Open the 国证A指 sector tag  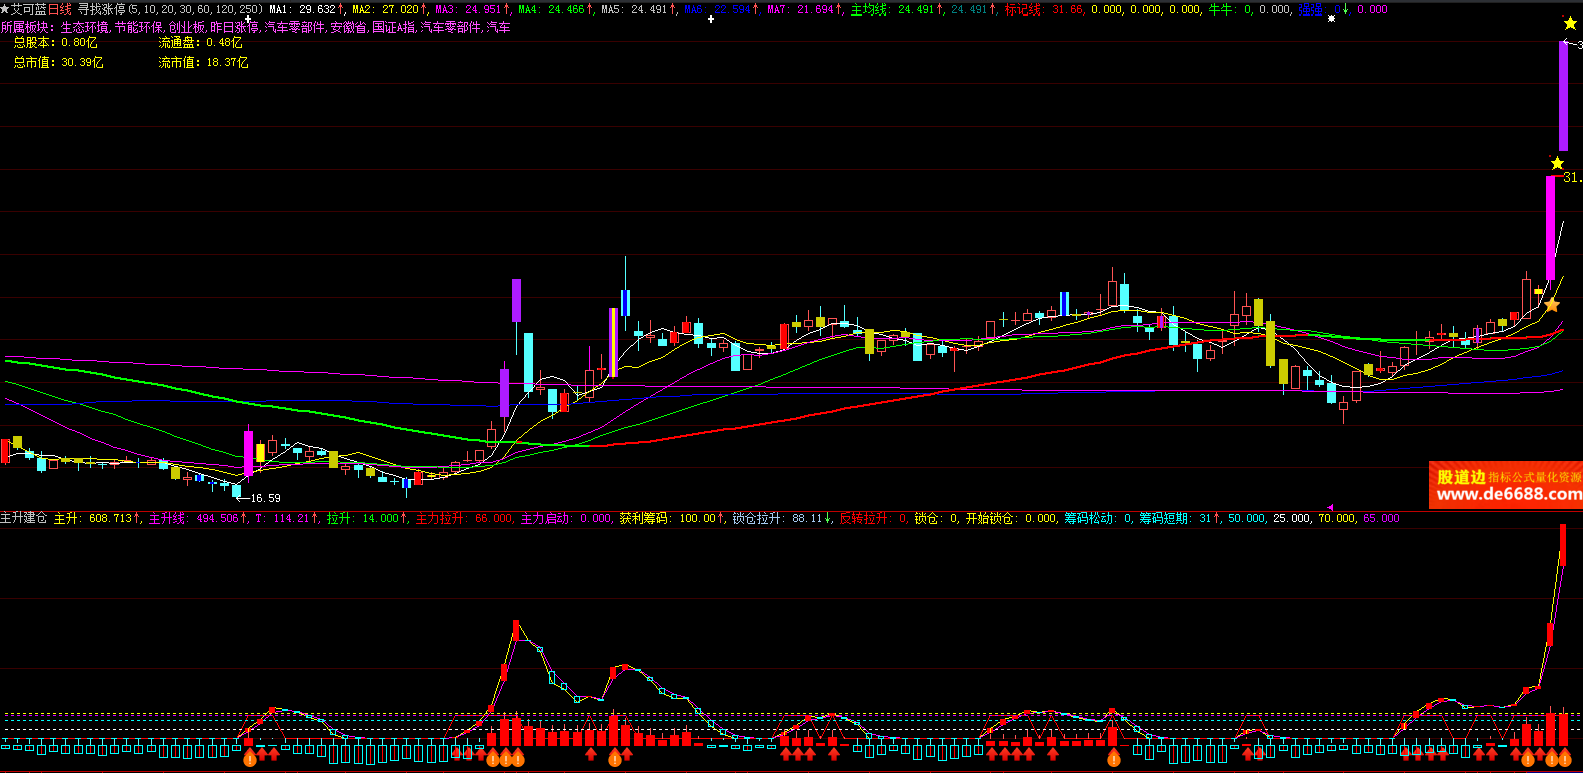[x=394, y=27]
